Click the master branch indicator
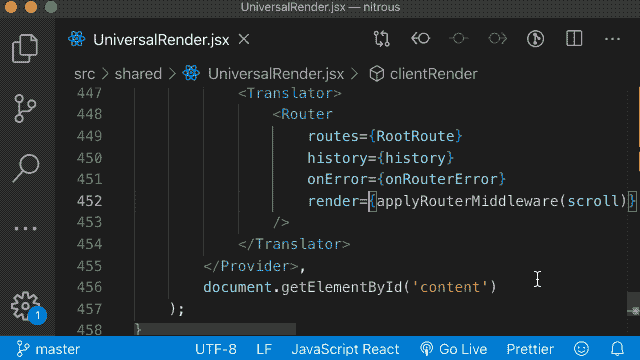The width and height of the screenshot is (640, 360). pyautogui.click(x=48, y=349)
